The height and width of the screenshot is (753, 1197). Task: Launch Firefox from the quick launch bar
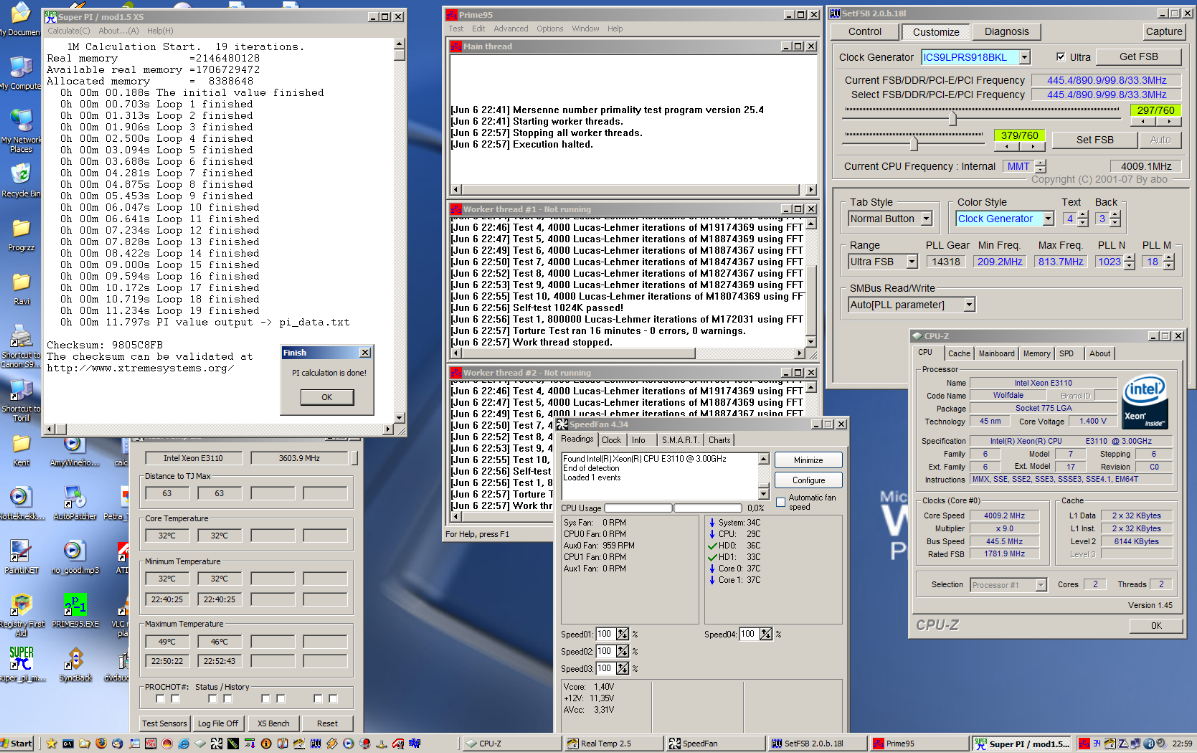(x=101, y=743)
